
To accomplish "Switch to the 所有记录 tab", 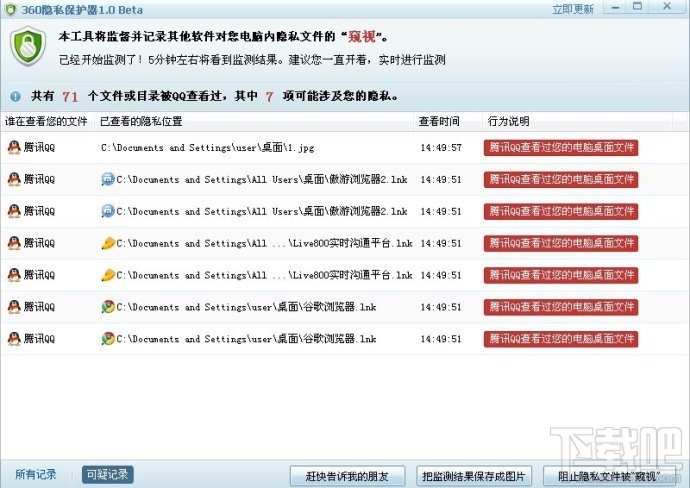I will pyautogui.click(x=36, y=474).
